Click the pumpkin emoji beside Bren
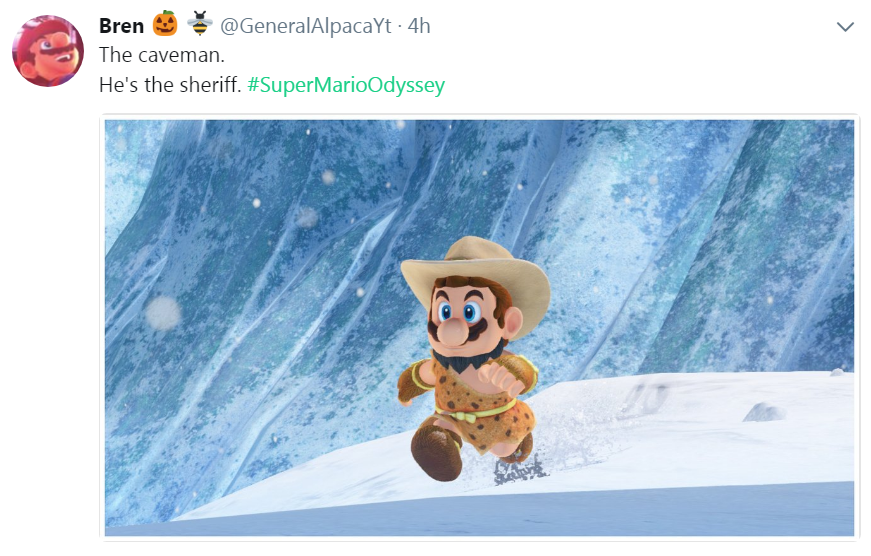 coord(165,24)
